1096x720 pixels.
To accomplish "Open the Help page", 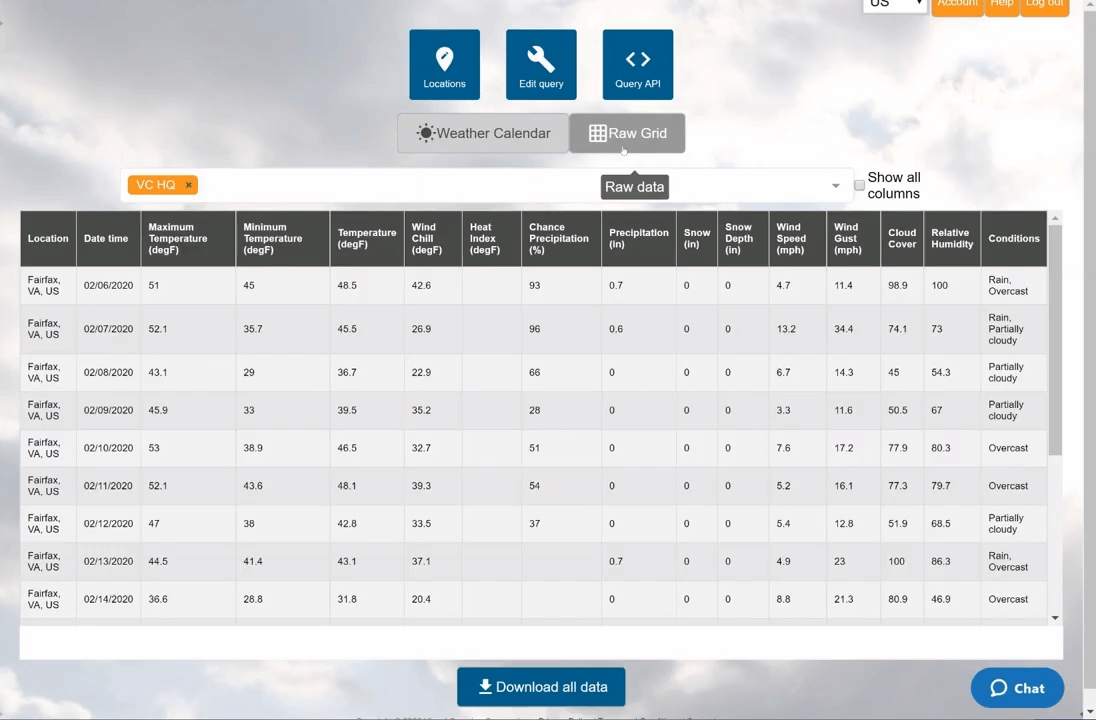I will 1001,5.
